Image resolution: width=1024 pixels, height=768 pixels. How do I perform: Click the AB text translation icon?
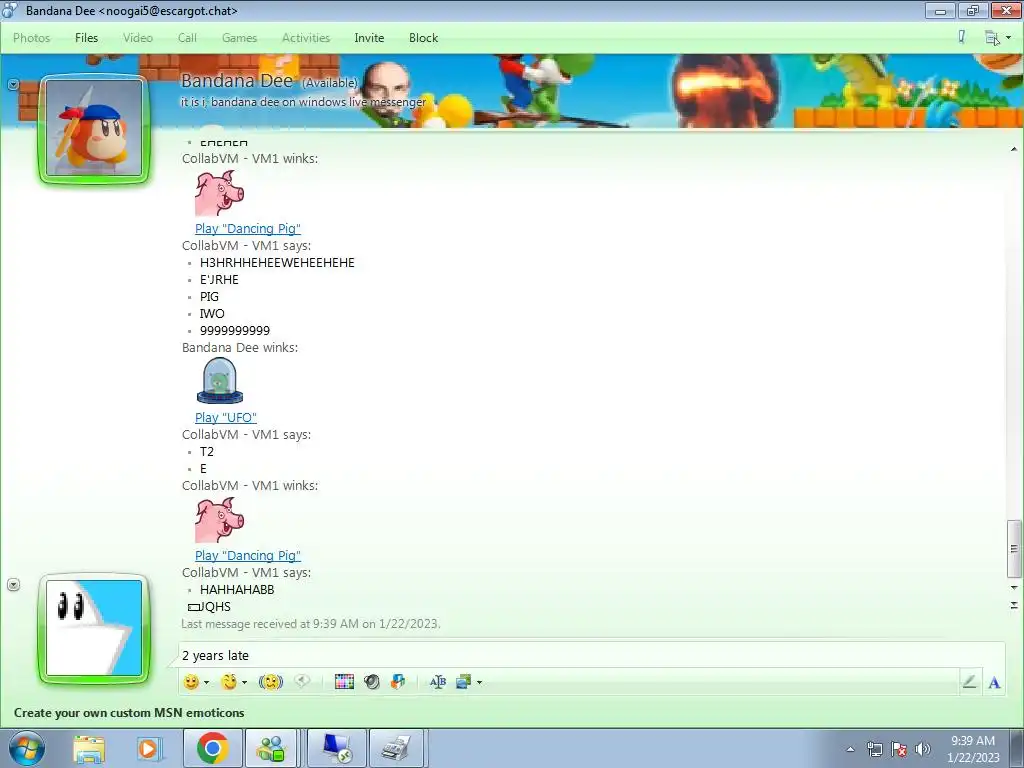(438, 682)
